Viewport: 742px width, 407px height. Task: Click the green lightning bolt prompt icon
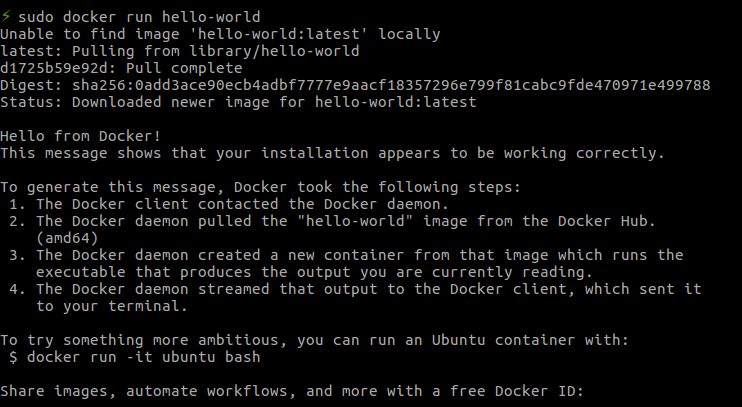[x=6, y=17]
